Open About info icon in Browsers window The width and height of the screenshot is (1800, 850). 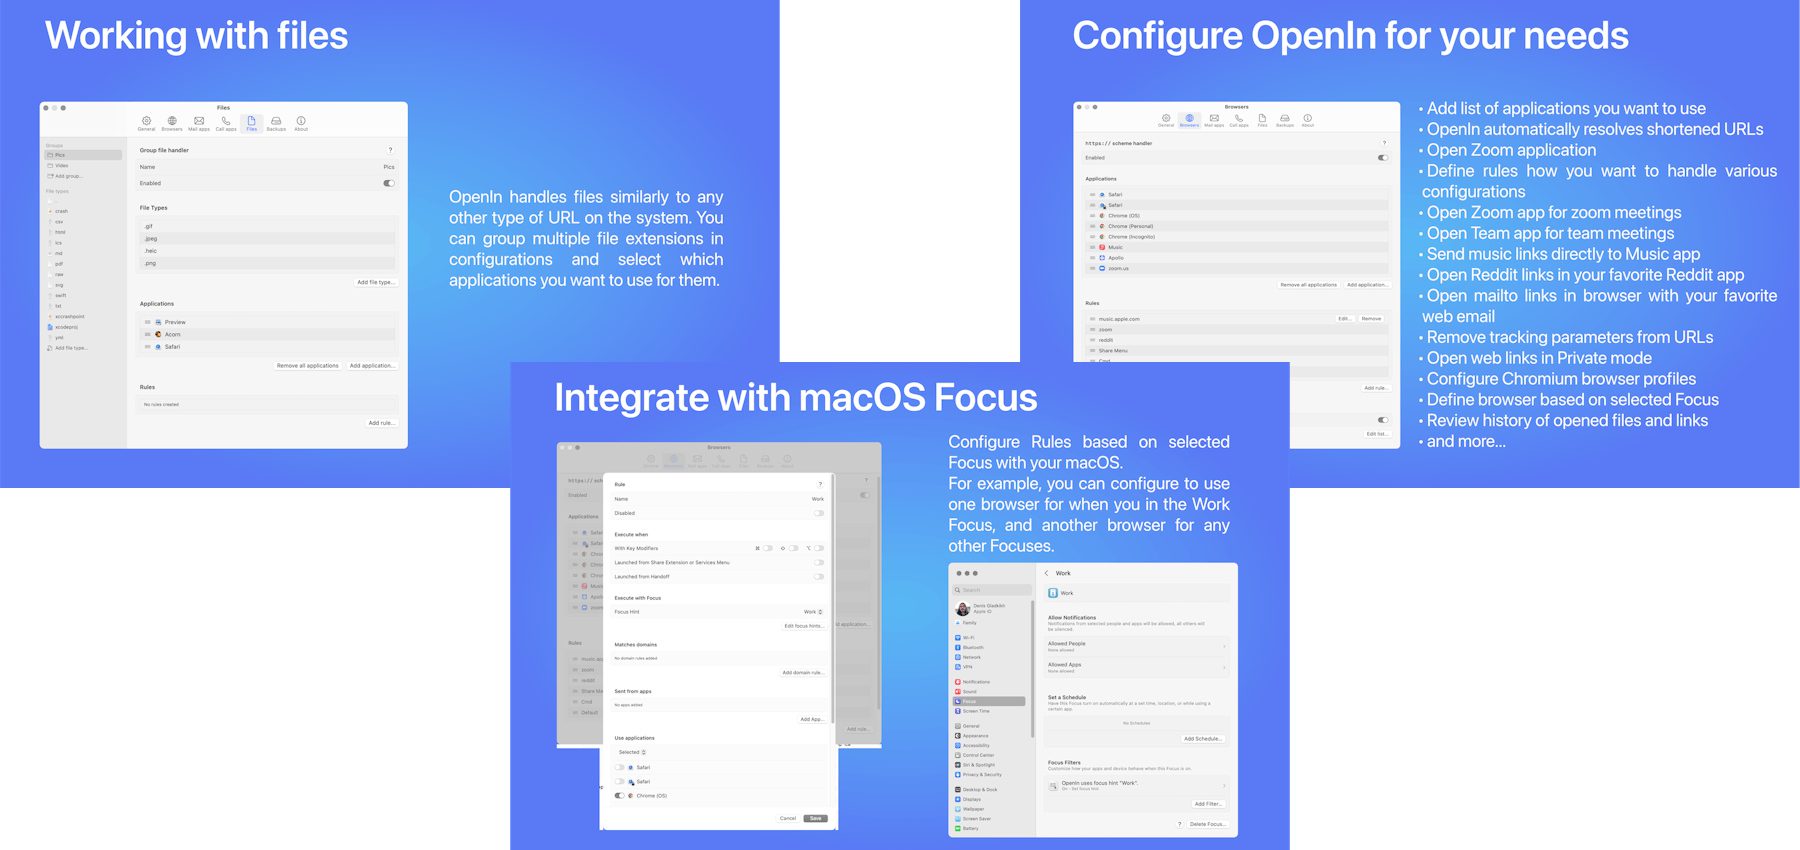(x=1307, y=119)
